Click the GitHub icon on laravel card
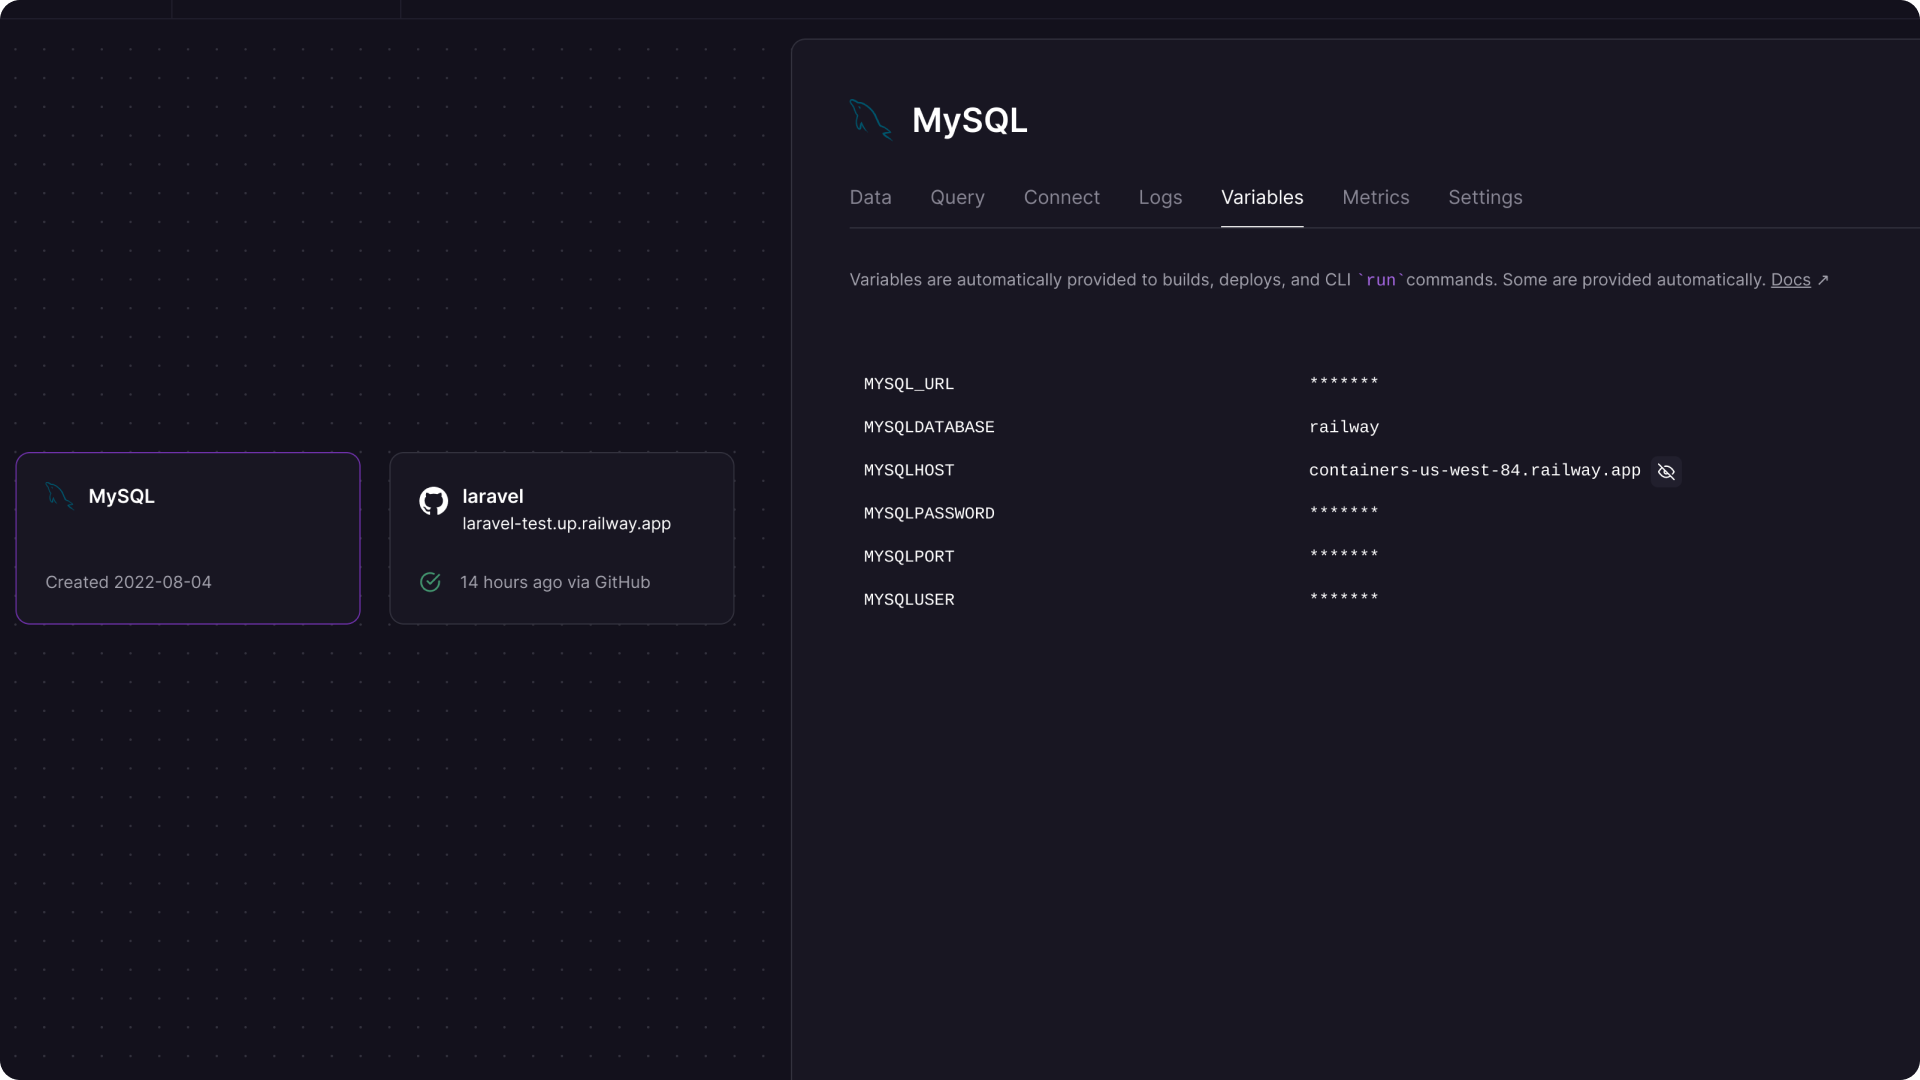The width and height of the screenshot is (1920, 1080). (433, 501)
